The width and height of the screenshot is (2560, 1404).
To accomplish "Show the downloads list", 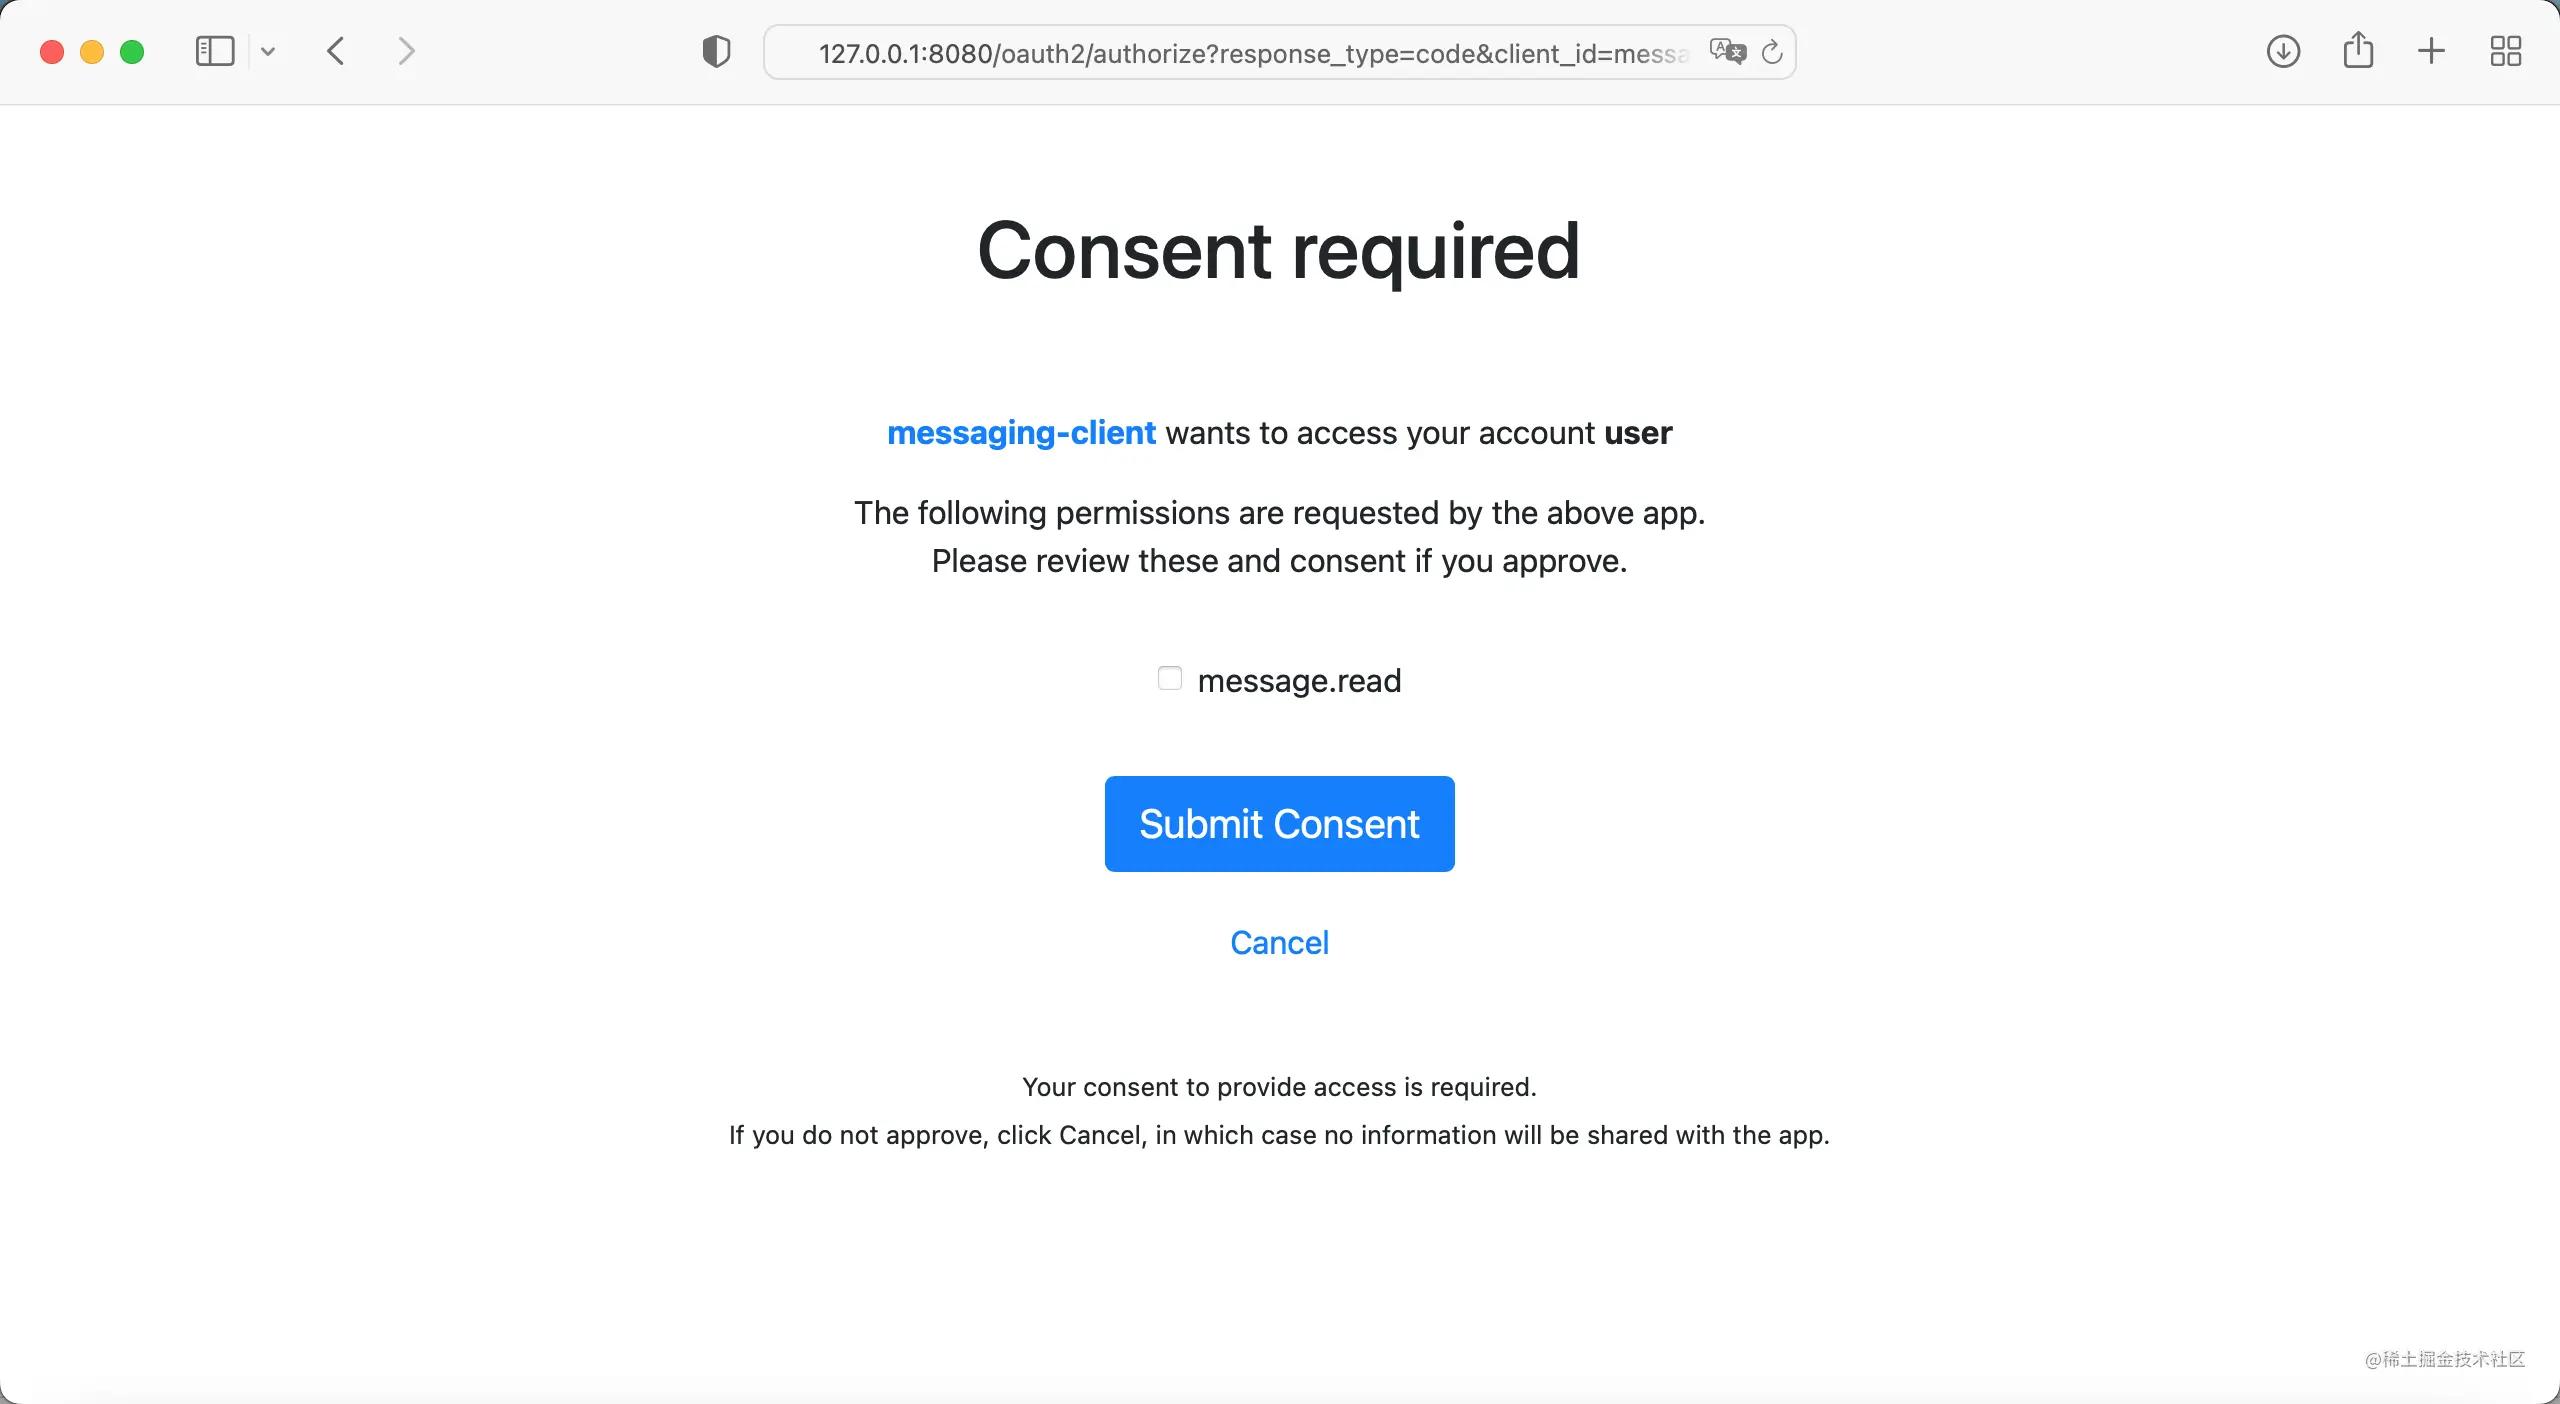I will pos(2283,51).
